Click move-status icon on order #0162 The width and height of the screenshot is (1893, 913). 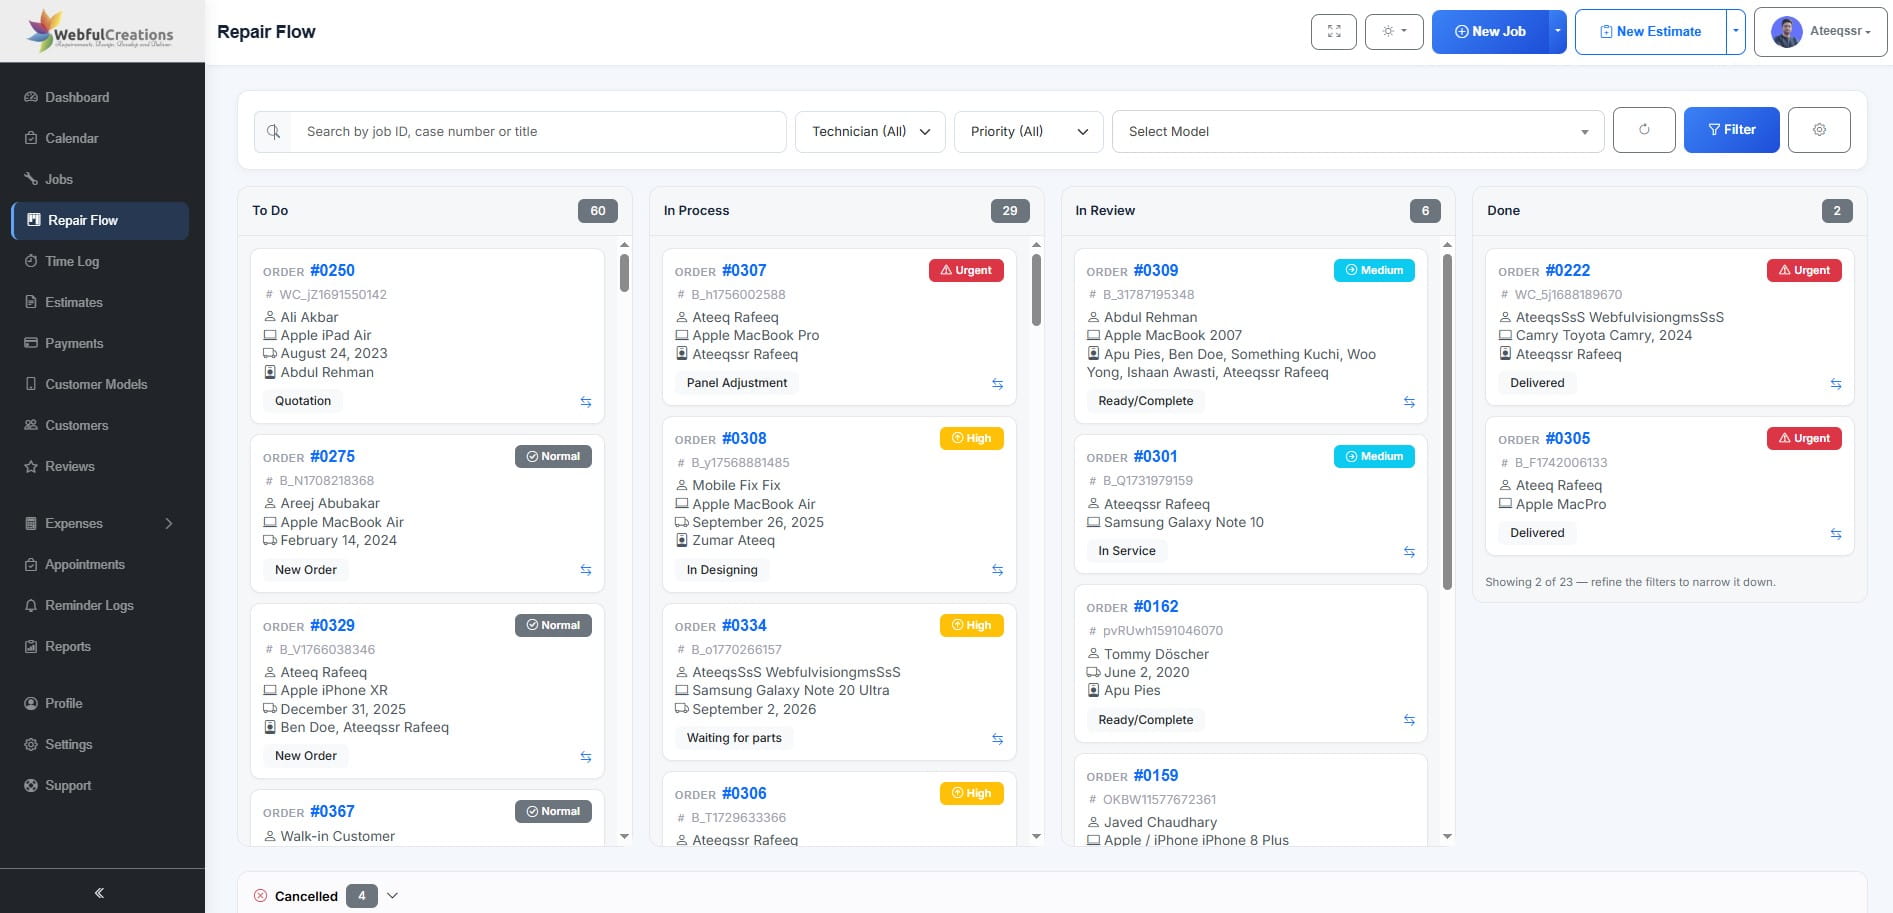coord(1409,720)
